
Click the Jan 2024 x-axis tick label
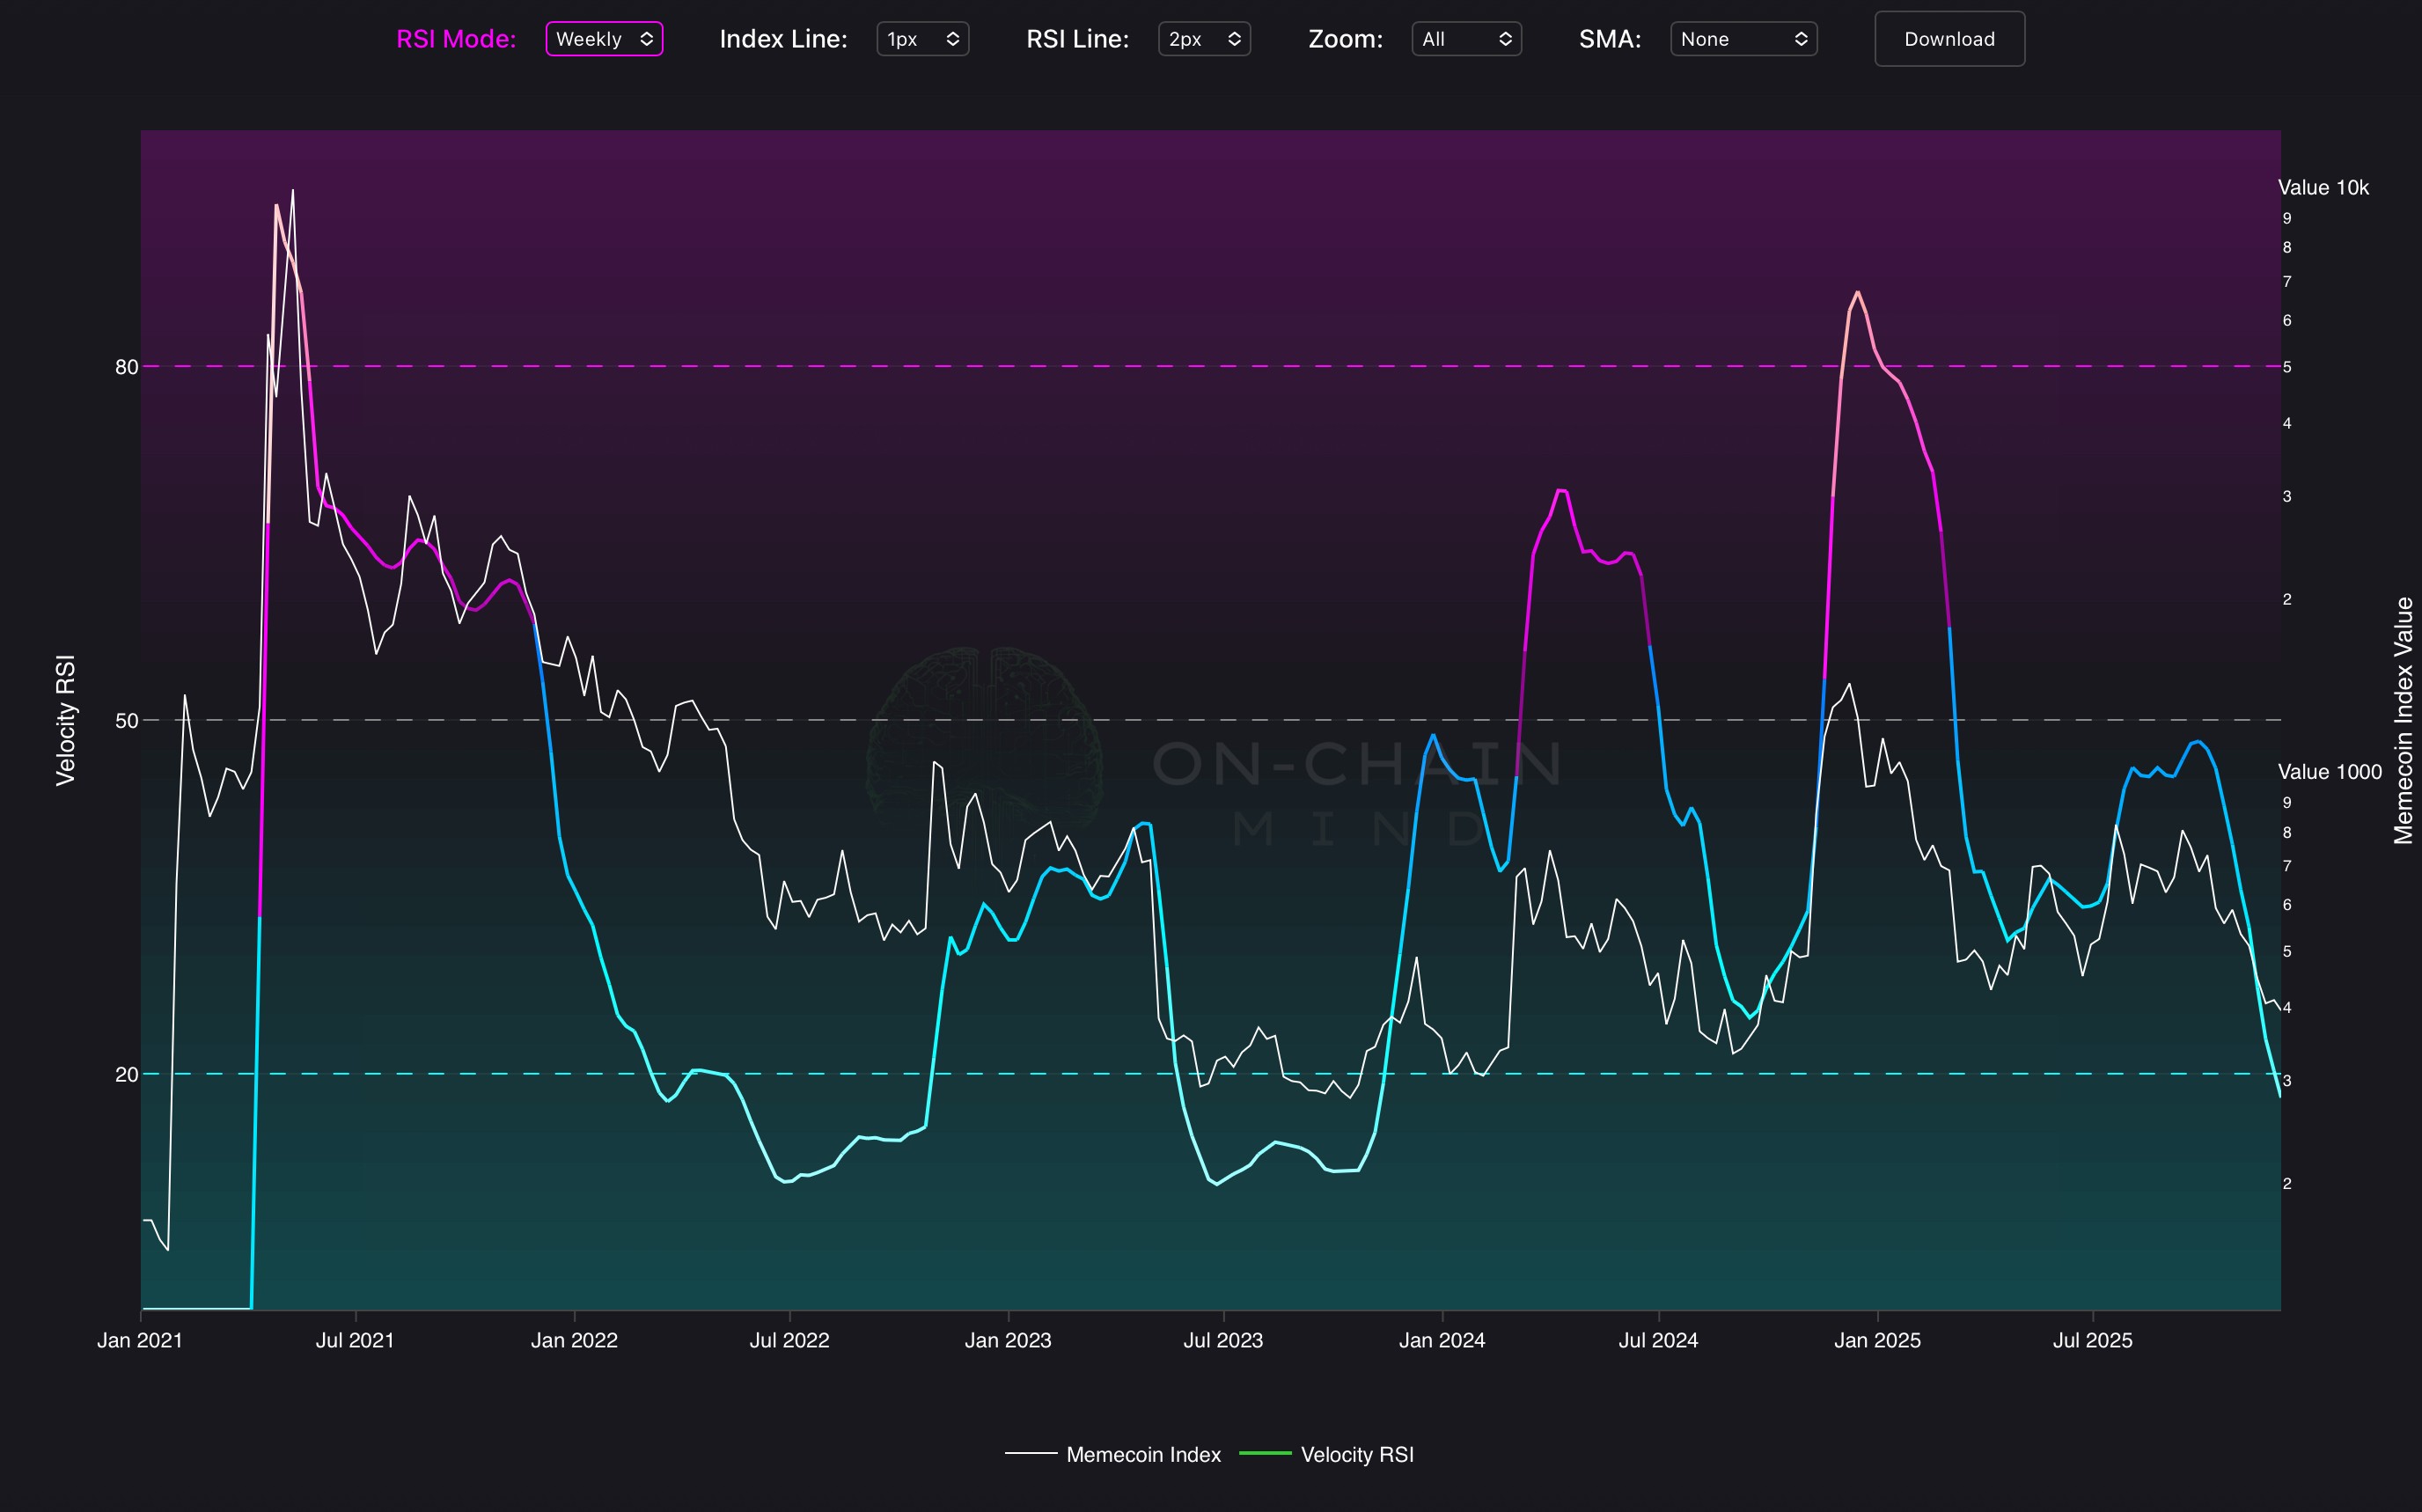click(1441, 1340)
